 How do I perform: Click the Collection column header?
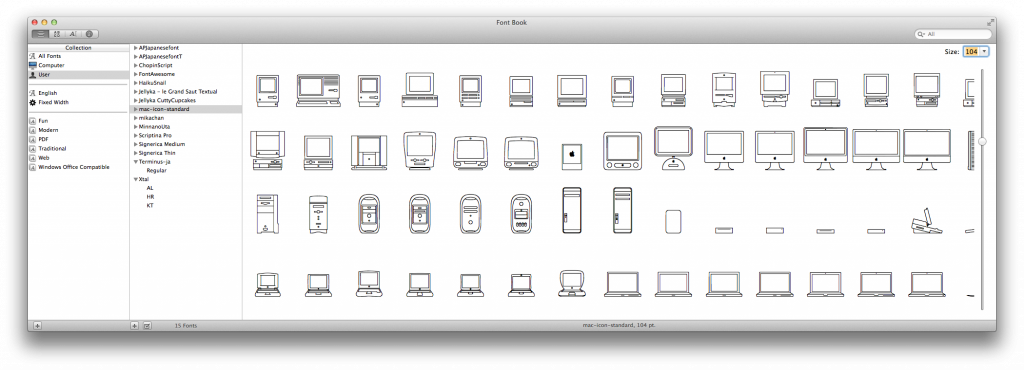pos(78,48)
